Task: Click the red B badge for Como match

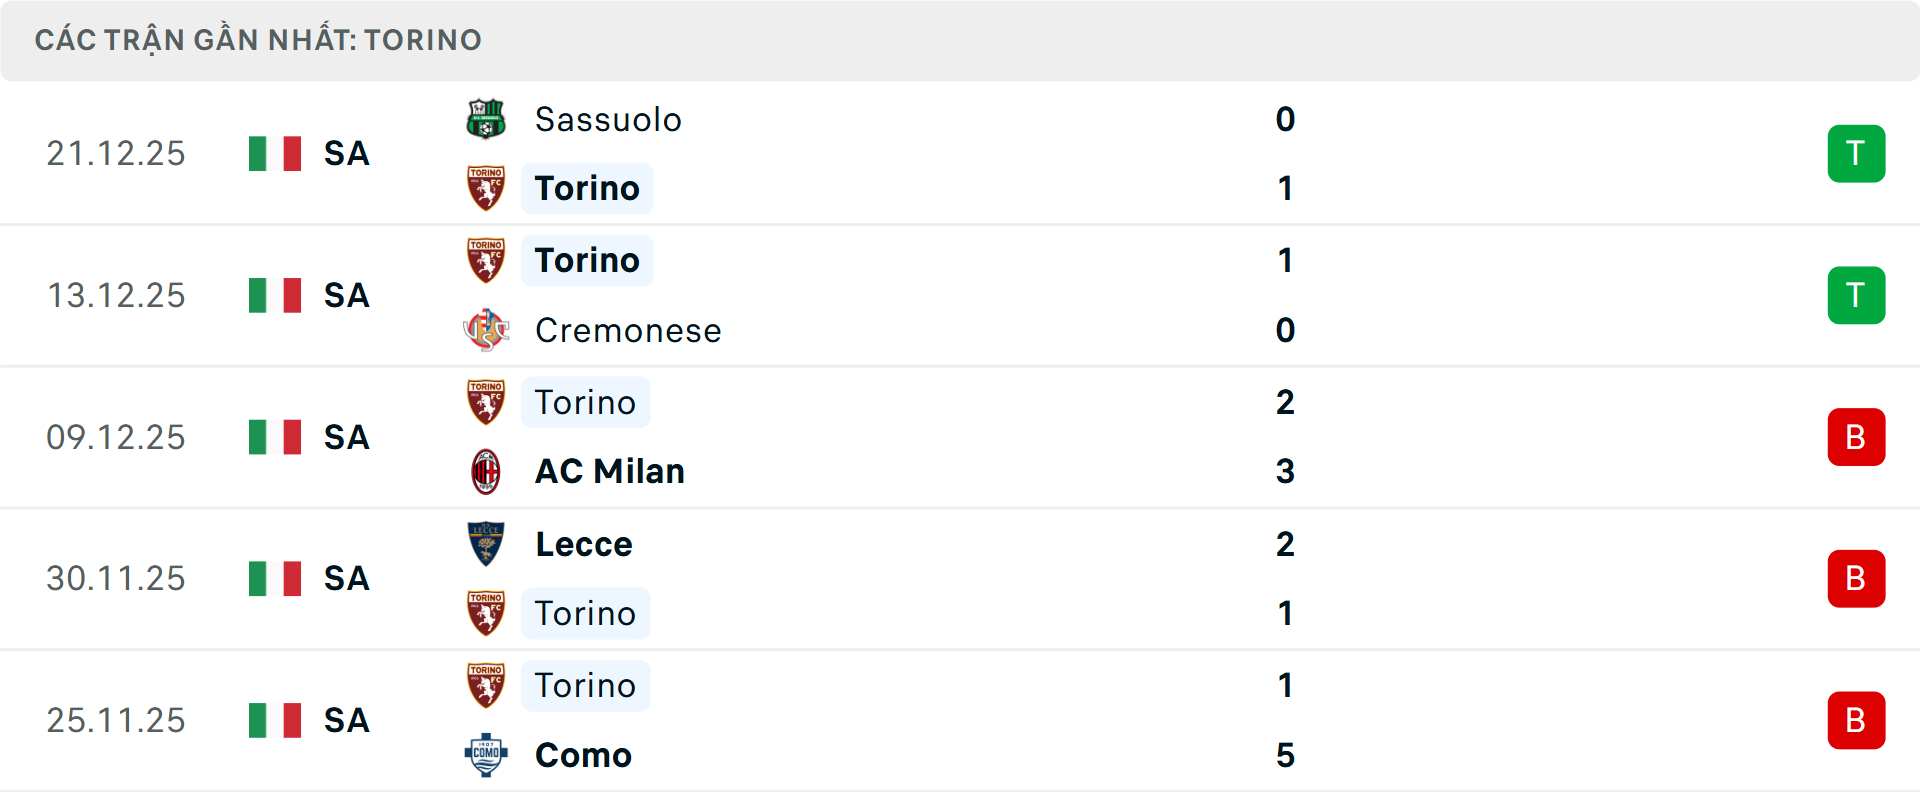Action: pyautogui.click(x=1856, y=721)
